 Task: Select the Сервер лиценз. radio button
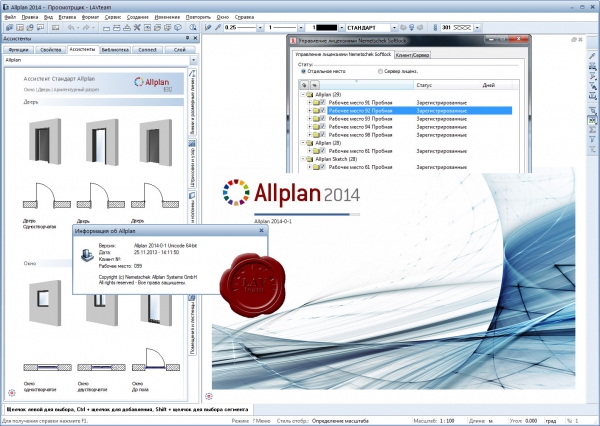tap(380, 71)
